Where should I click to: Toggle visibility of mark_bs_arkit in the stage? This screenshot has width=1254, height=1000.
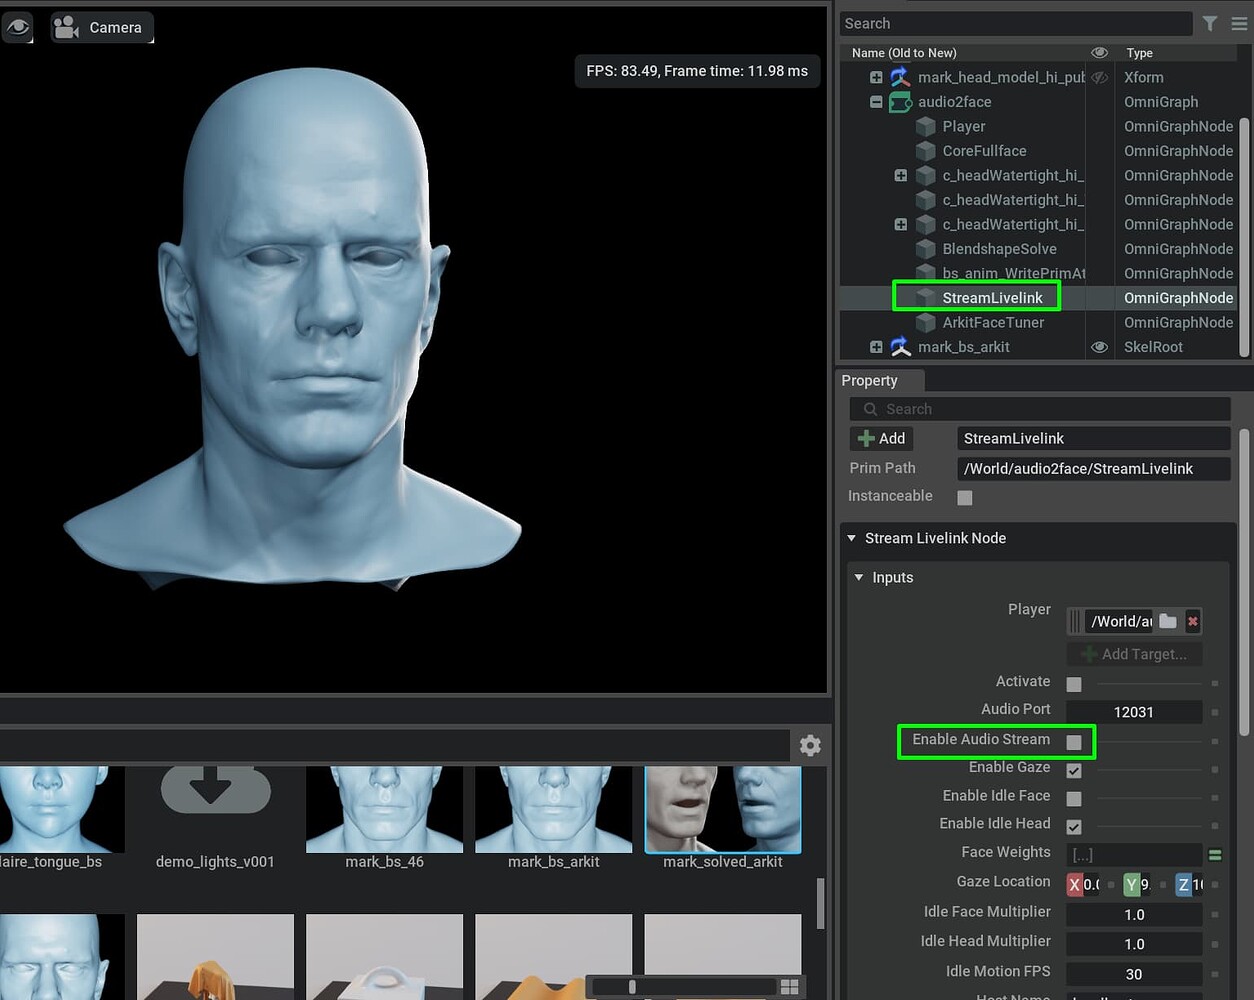point(1099,347)
